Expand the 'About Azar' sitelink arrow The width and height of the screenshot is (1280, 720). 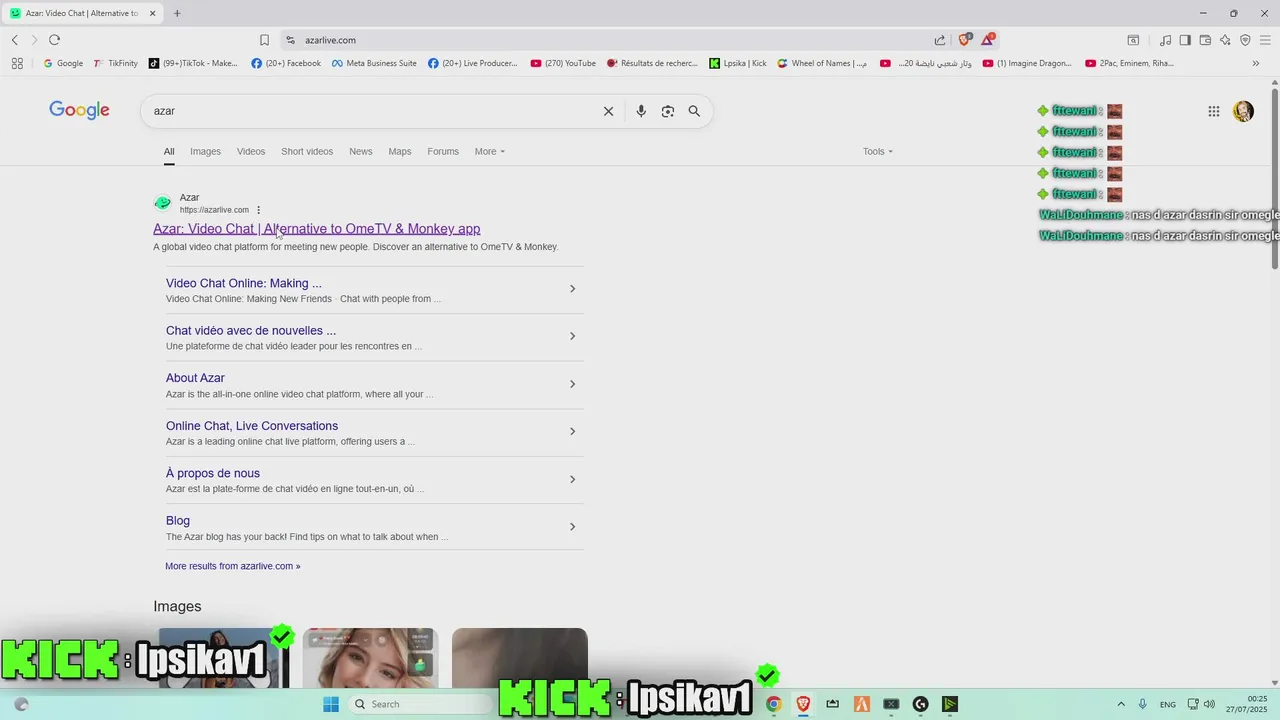click(572, 384)
